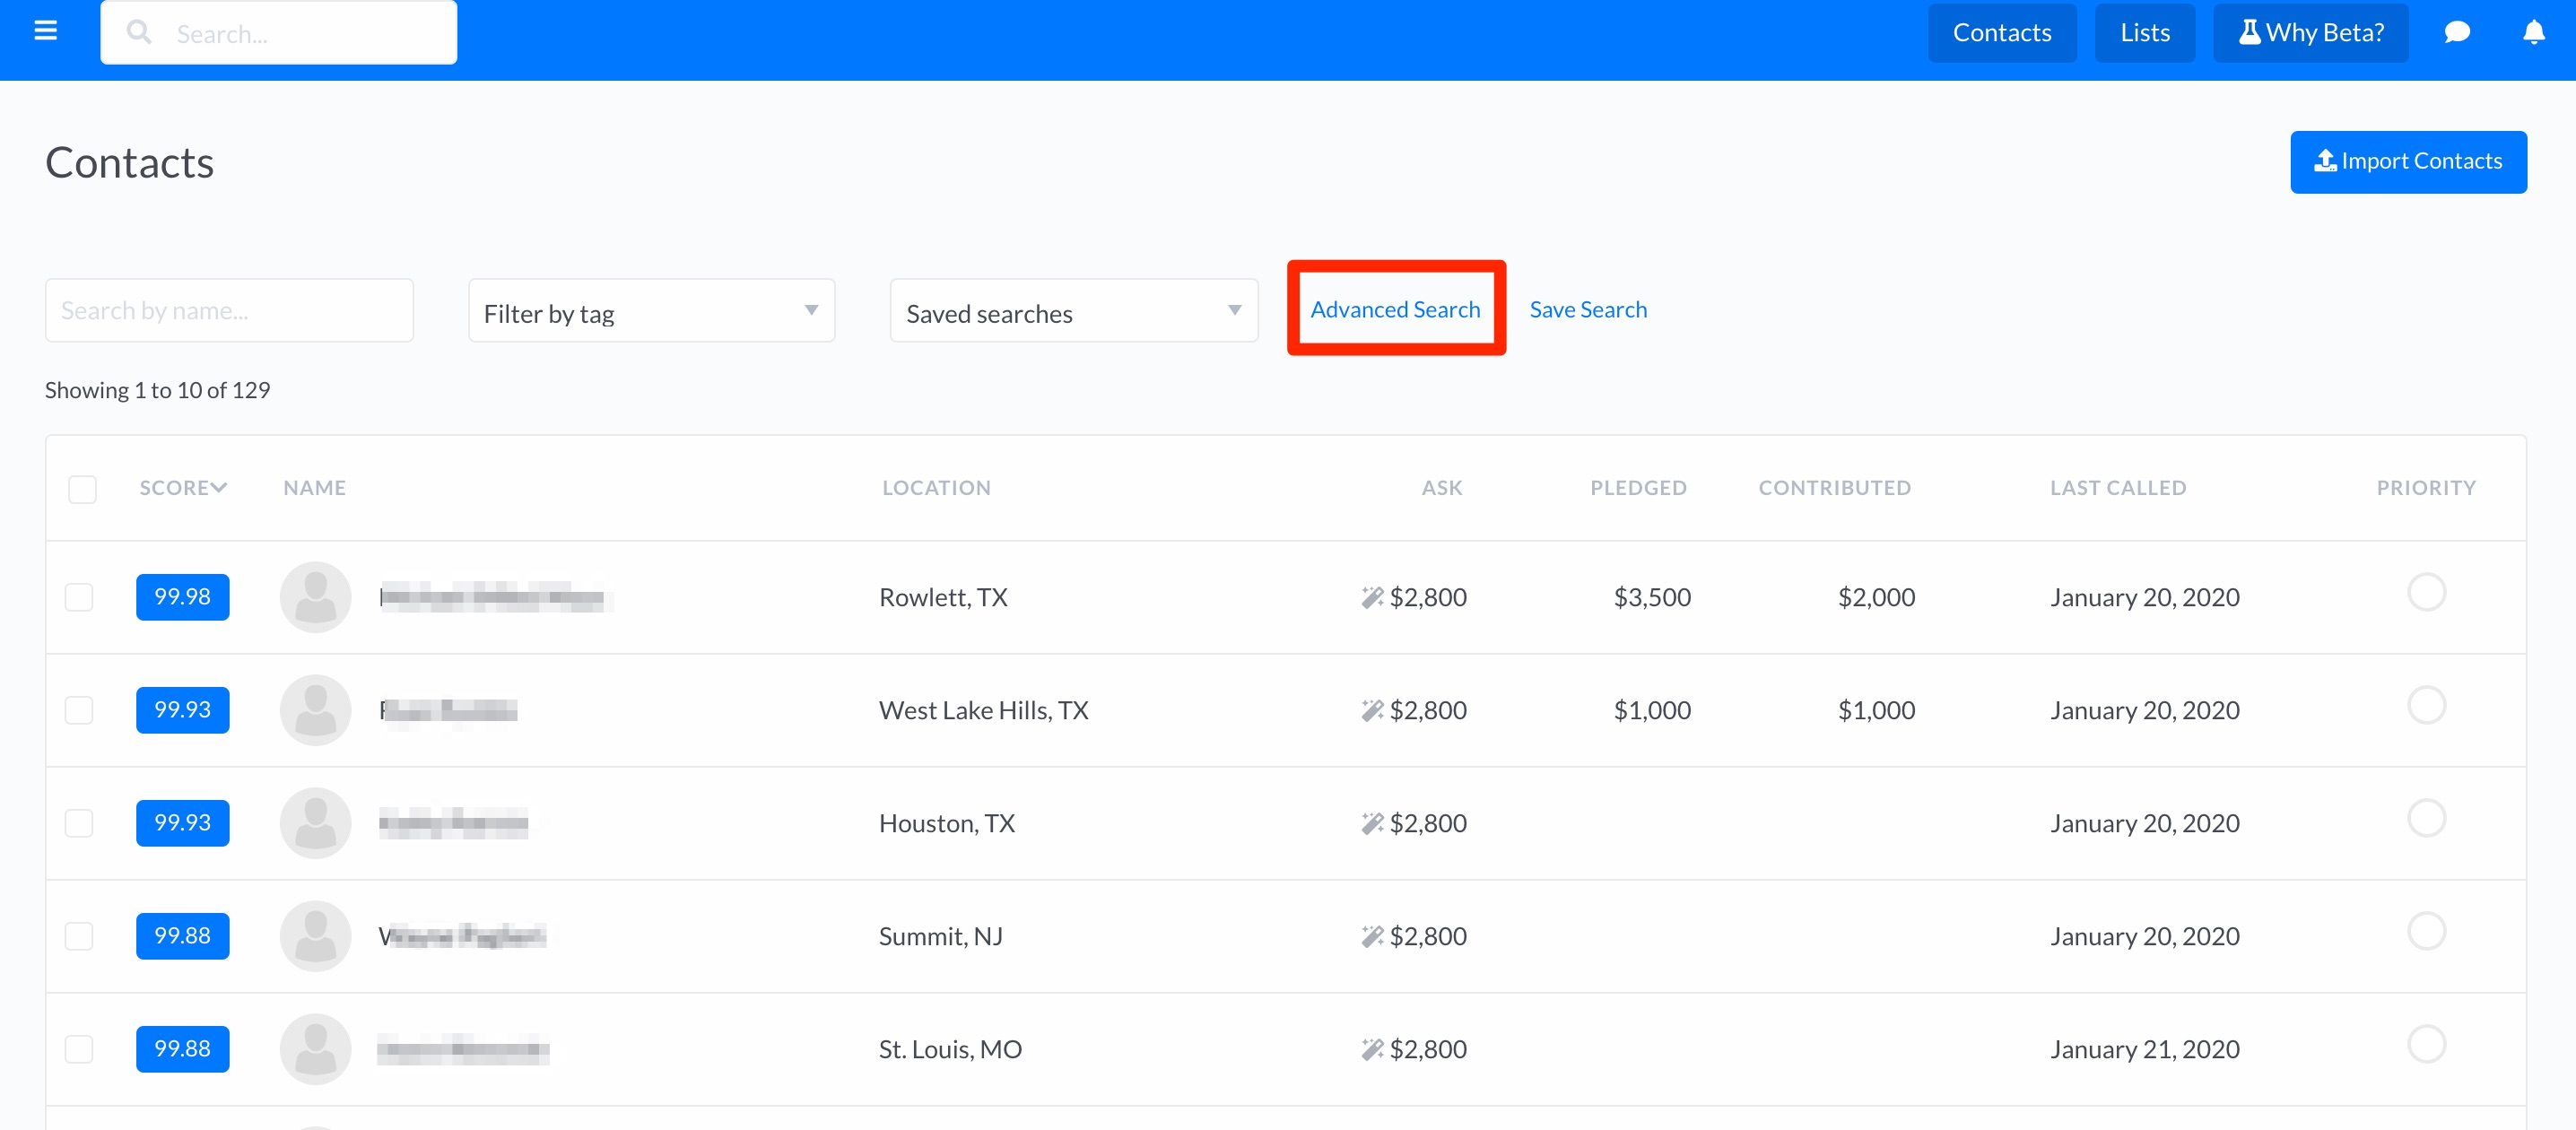This screenshot has height=1130, width=2576.
Task: Click the LAST CALLED column header
Action: click(x=2118, y=488)
